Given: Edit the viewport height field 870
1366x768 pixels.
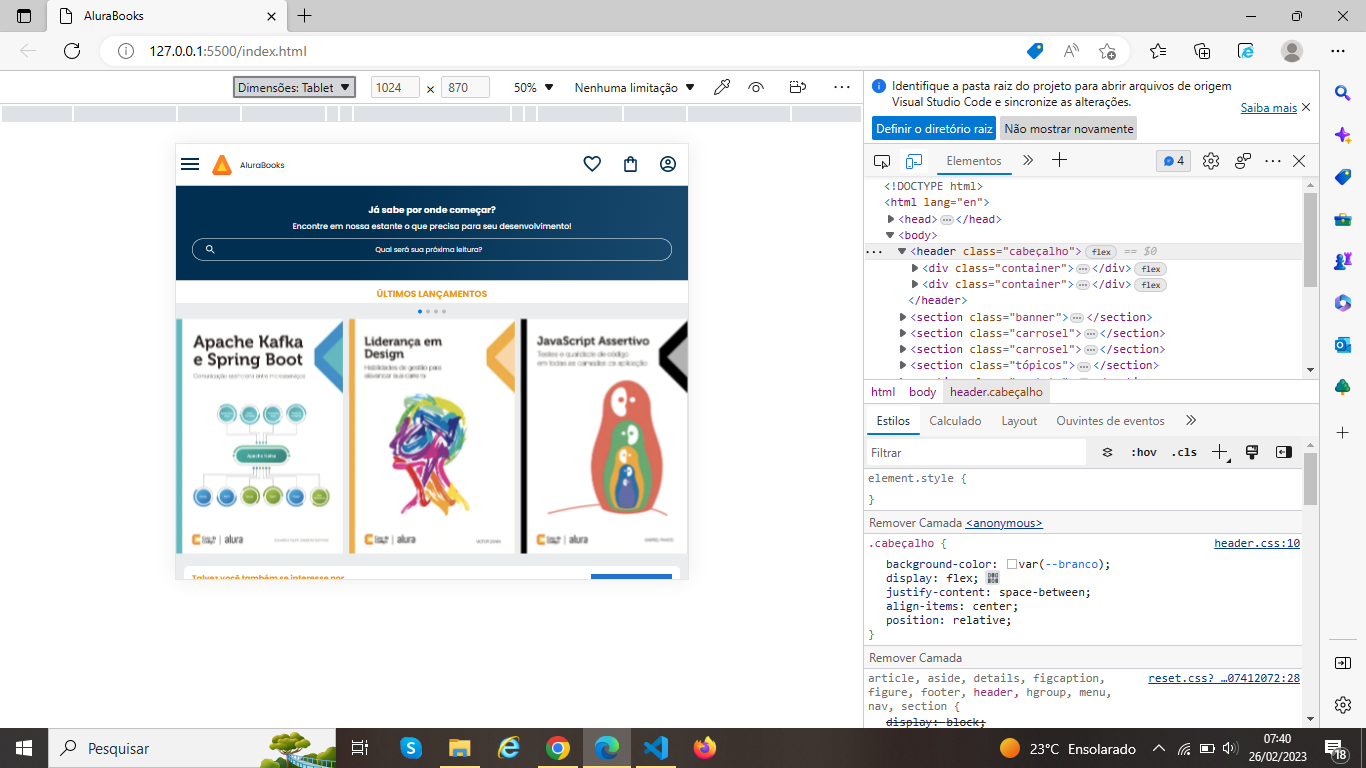Looking at the screenshot, I should (465, 88).
